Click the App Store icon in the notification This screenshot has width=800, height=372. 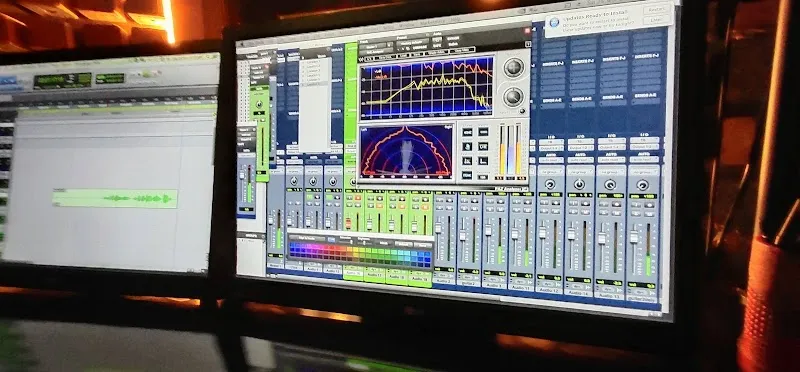[554, 22]
